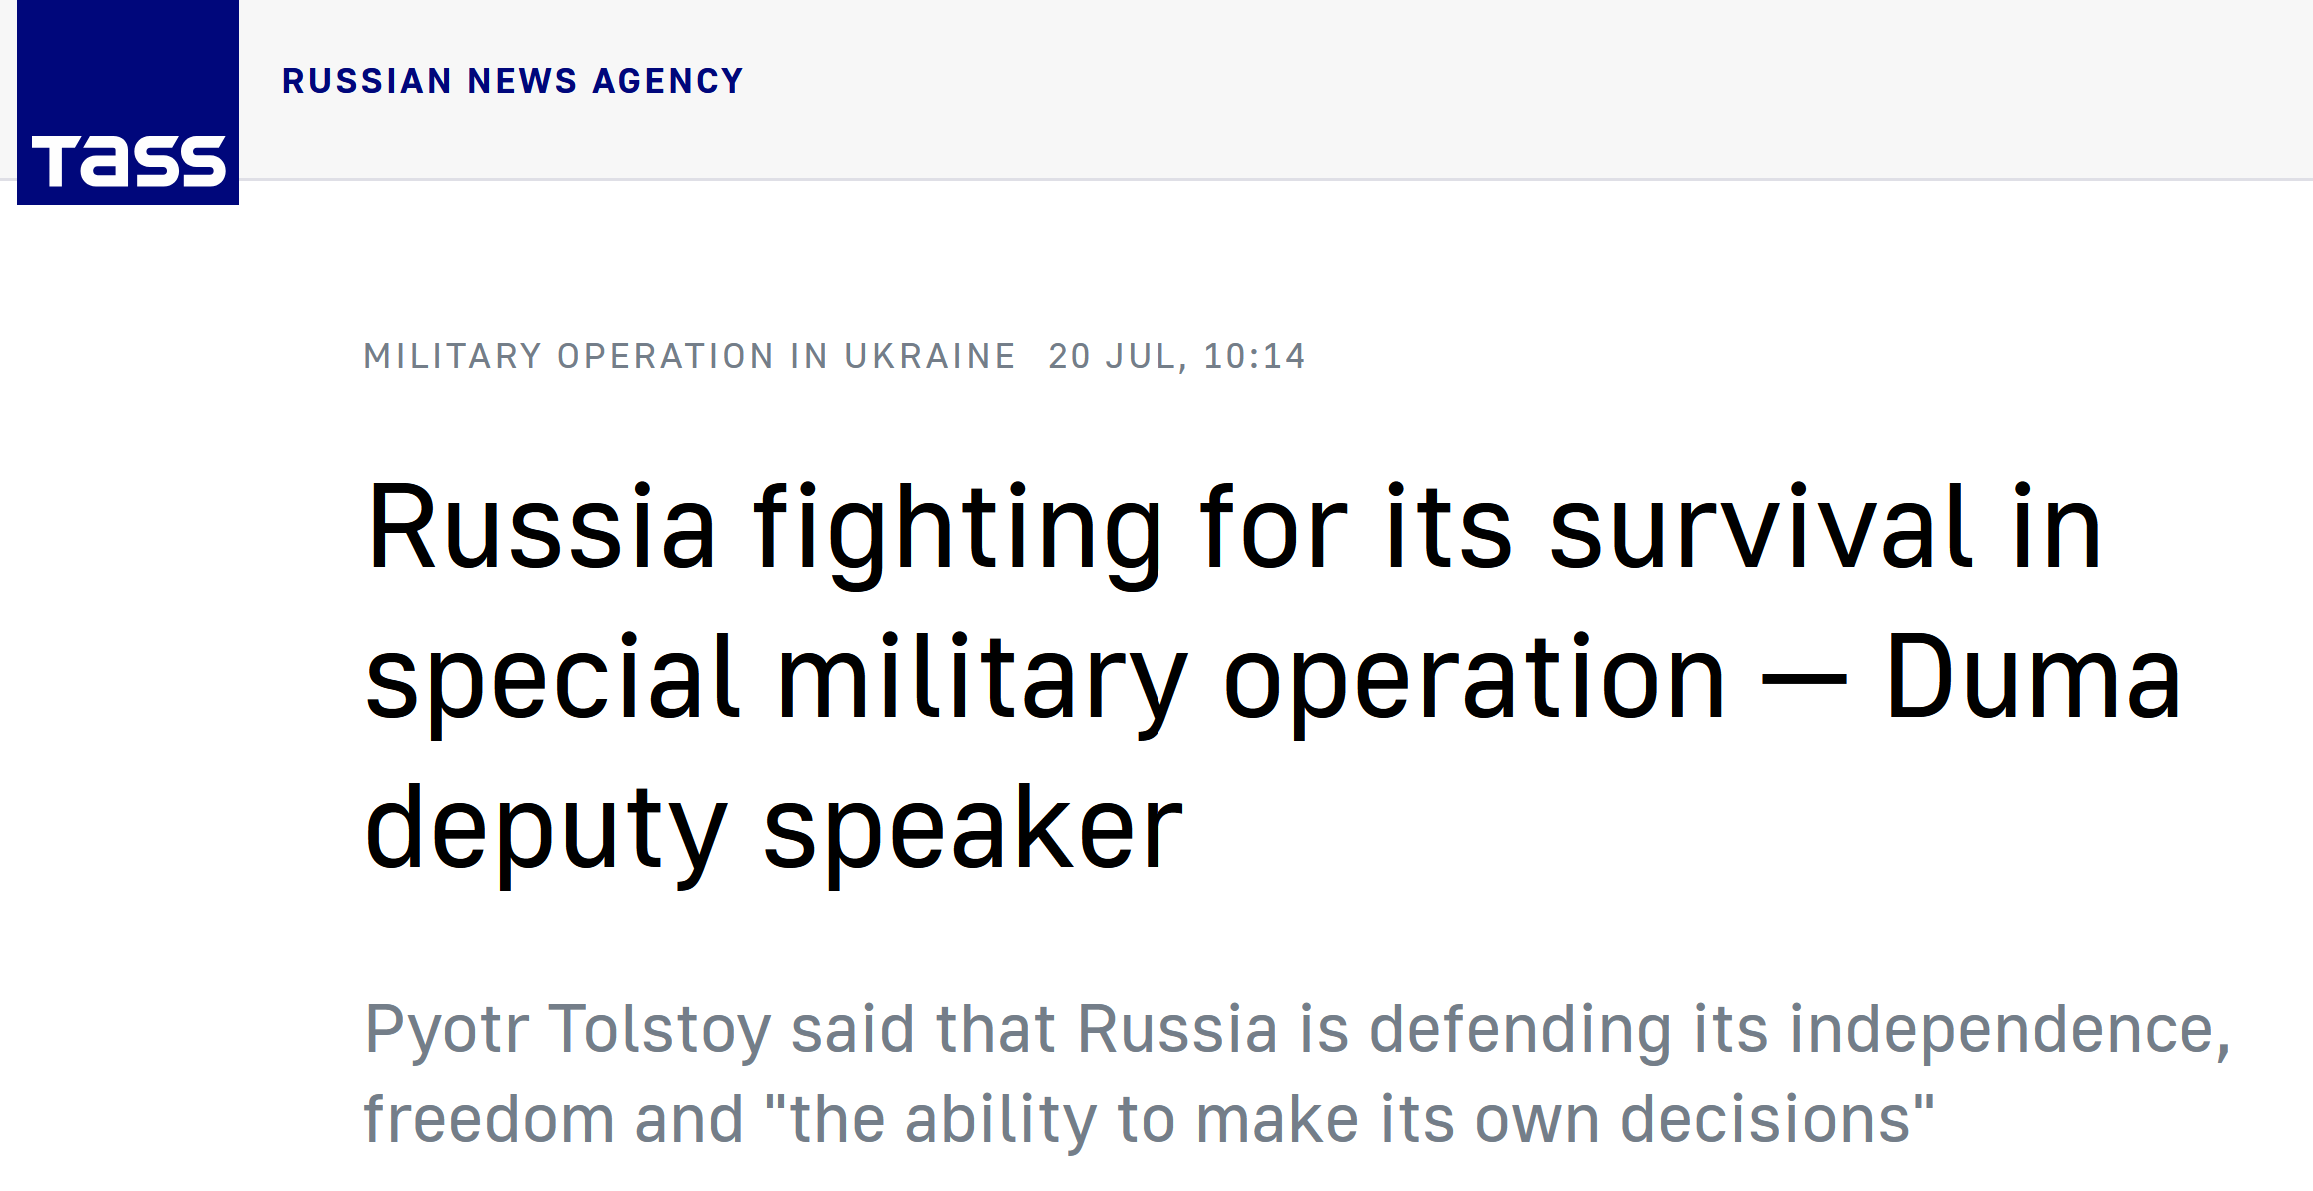Click "deputy speaker" in the headline's last line
This screenshot has width=2313, height=1191.
774,831
